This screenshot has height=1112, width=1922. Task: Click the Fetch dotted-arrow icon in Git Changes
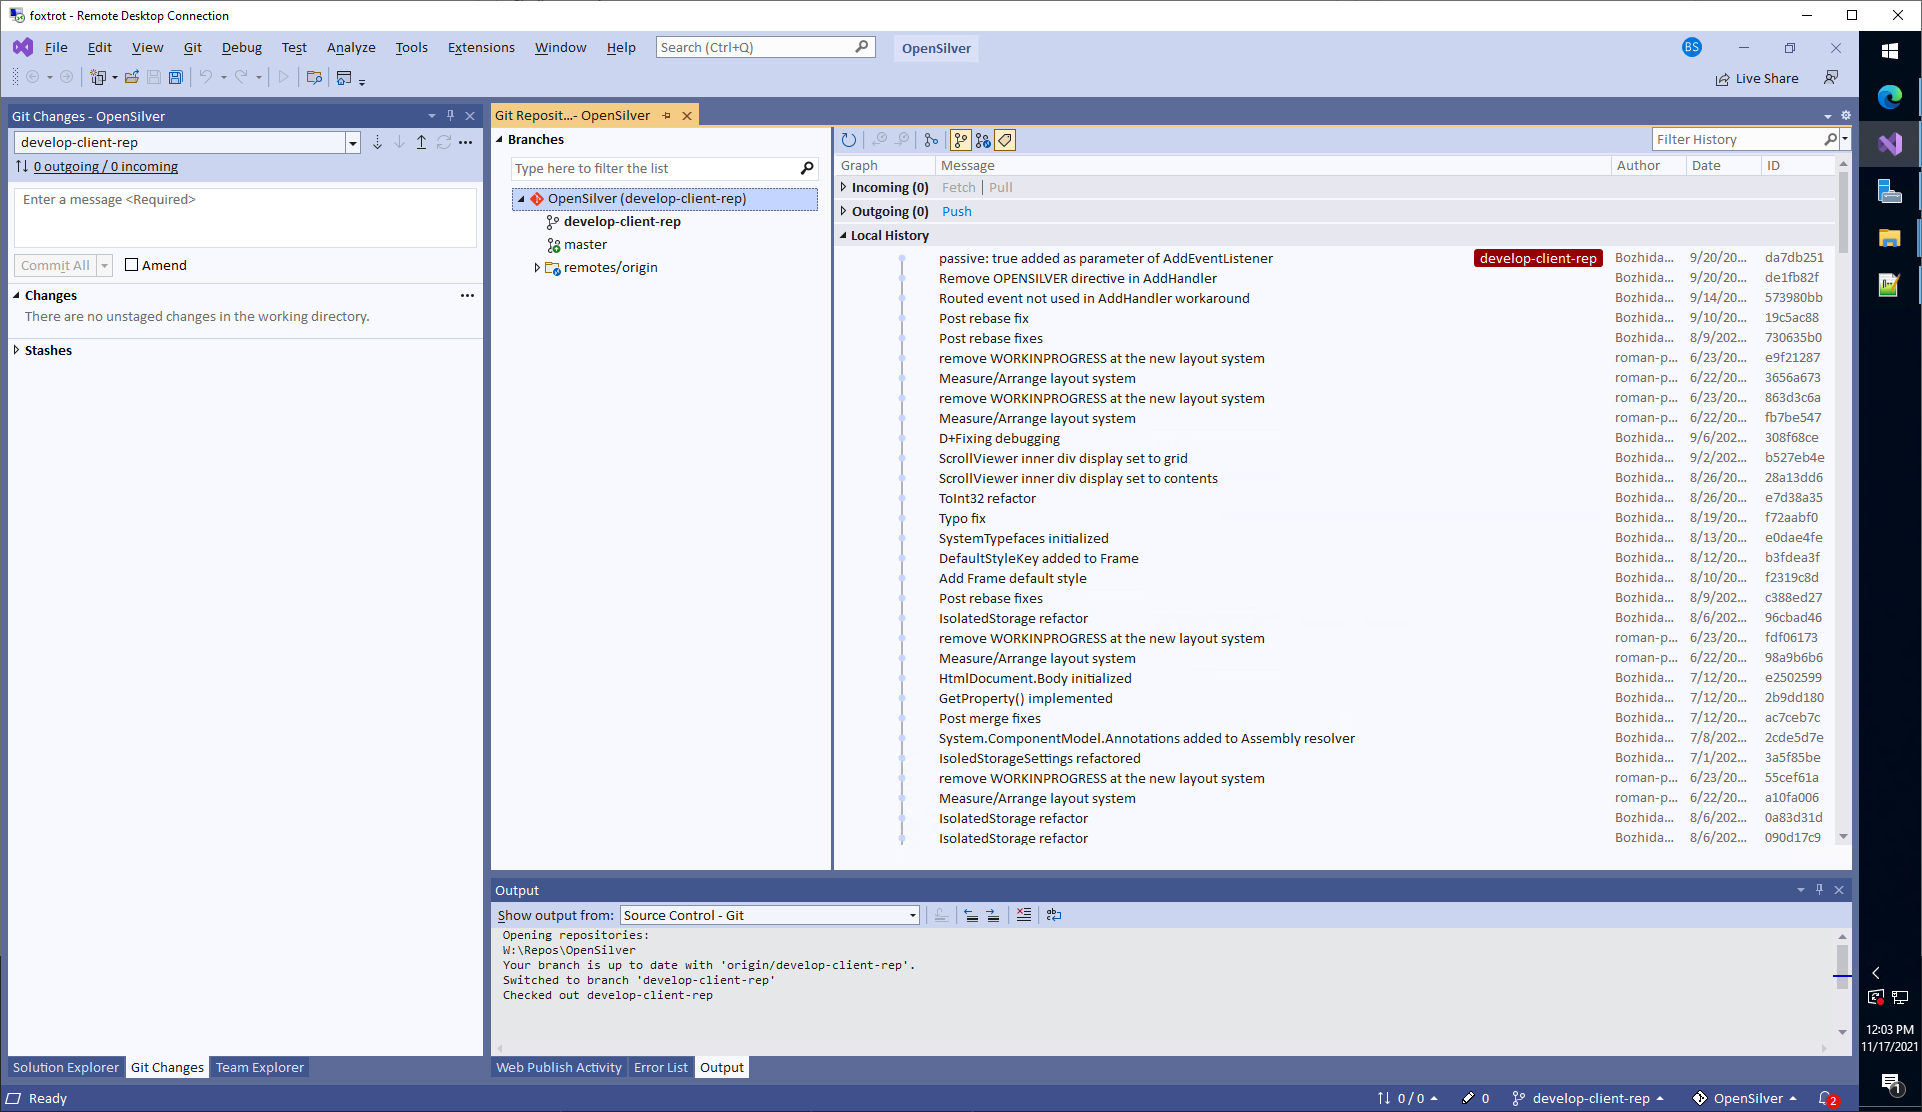377,143
